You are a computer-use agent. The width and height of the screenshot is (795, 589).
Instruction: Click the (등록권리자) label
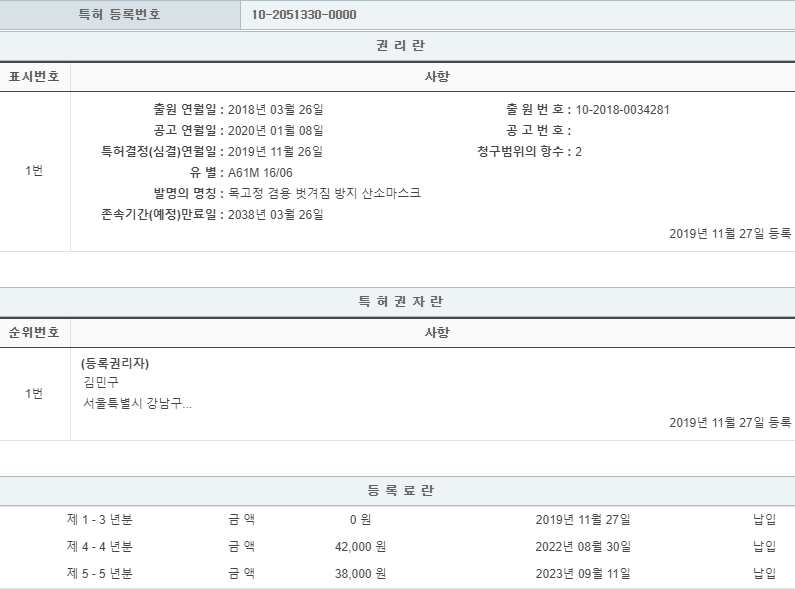[x=115, y=363]
